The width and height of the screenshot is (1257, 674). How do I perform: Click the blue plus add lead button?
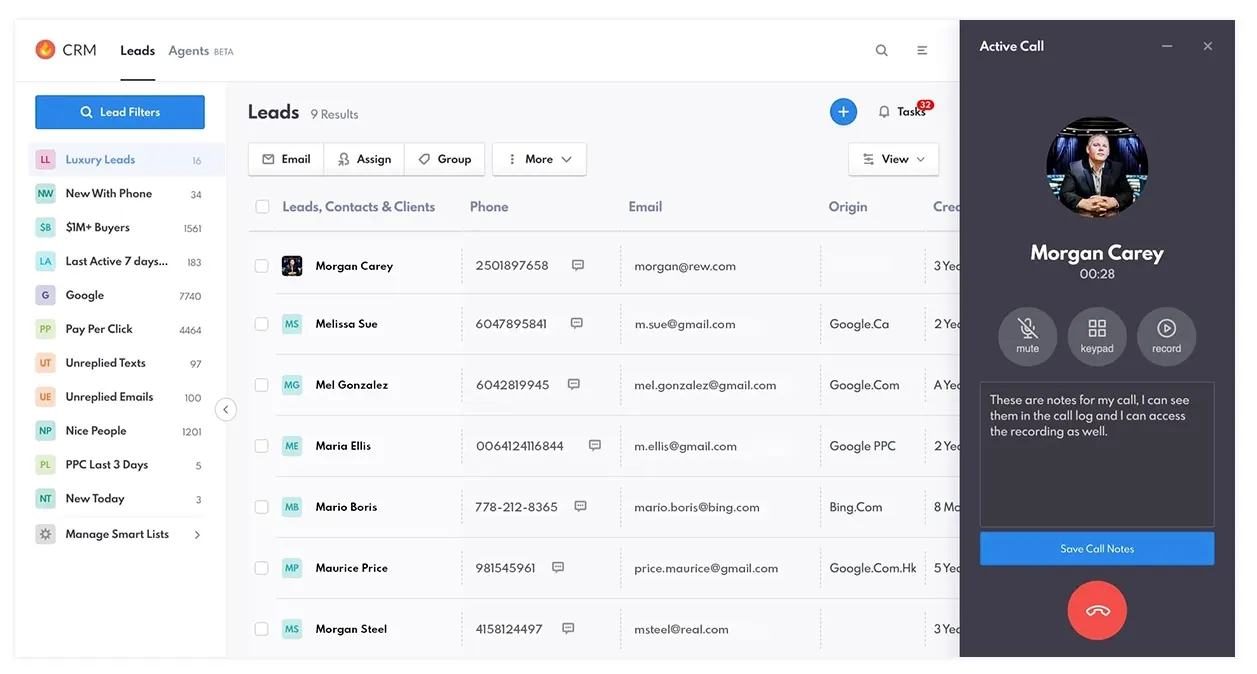click(x=843, y=112)
